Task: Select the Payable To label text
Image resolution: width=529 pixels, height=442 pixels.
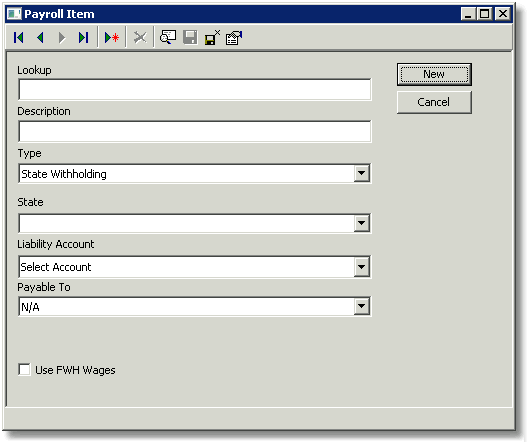Action: coord(44,287)
